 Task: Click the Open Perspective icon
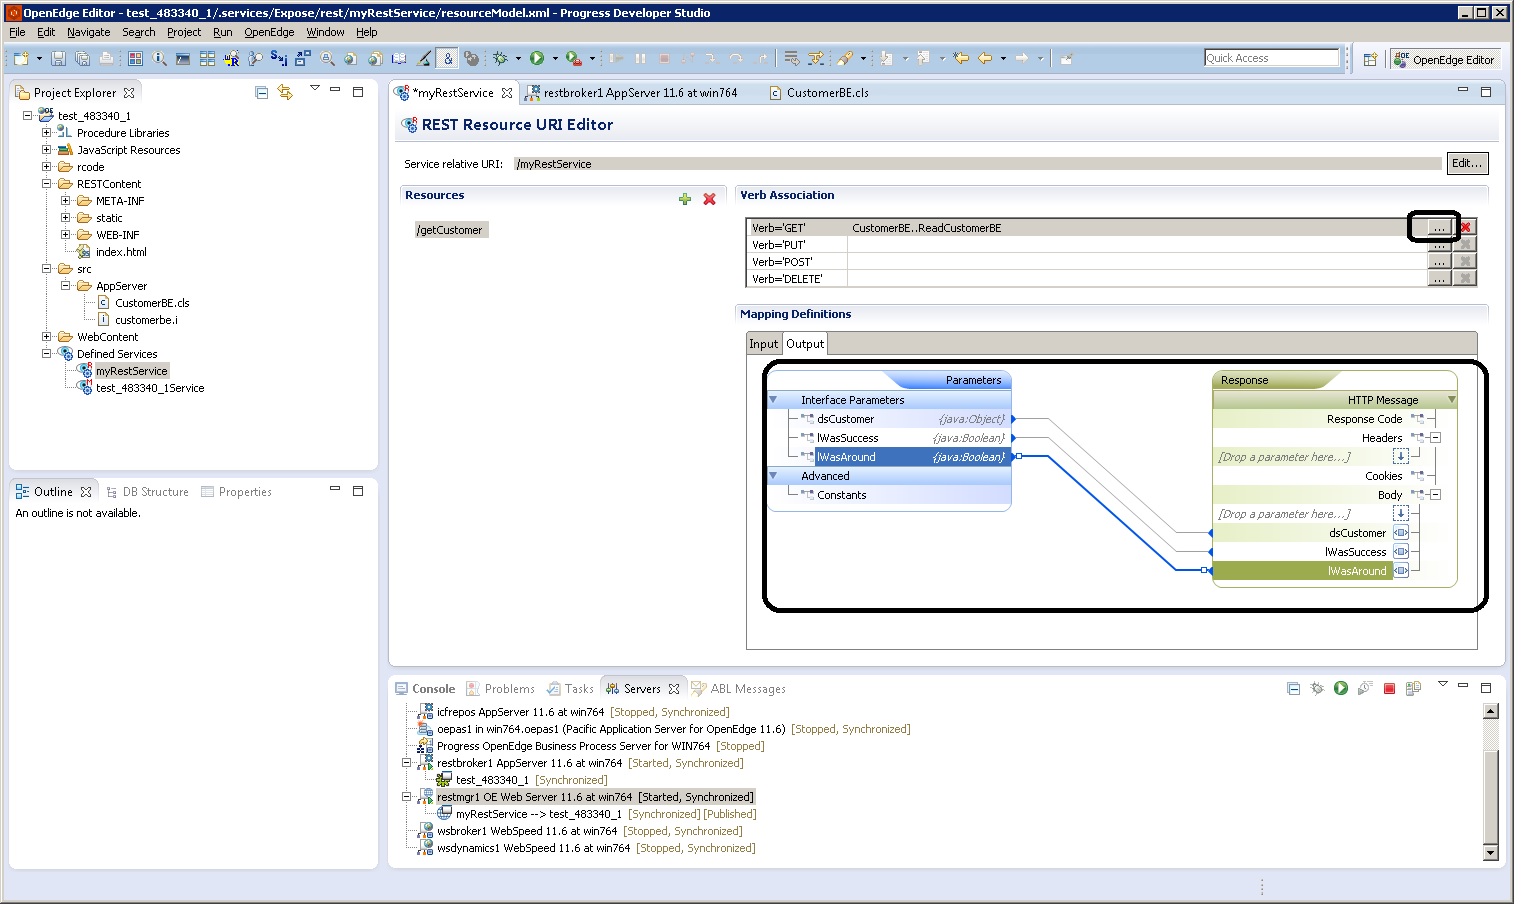[1371, 60]
